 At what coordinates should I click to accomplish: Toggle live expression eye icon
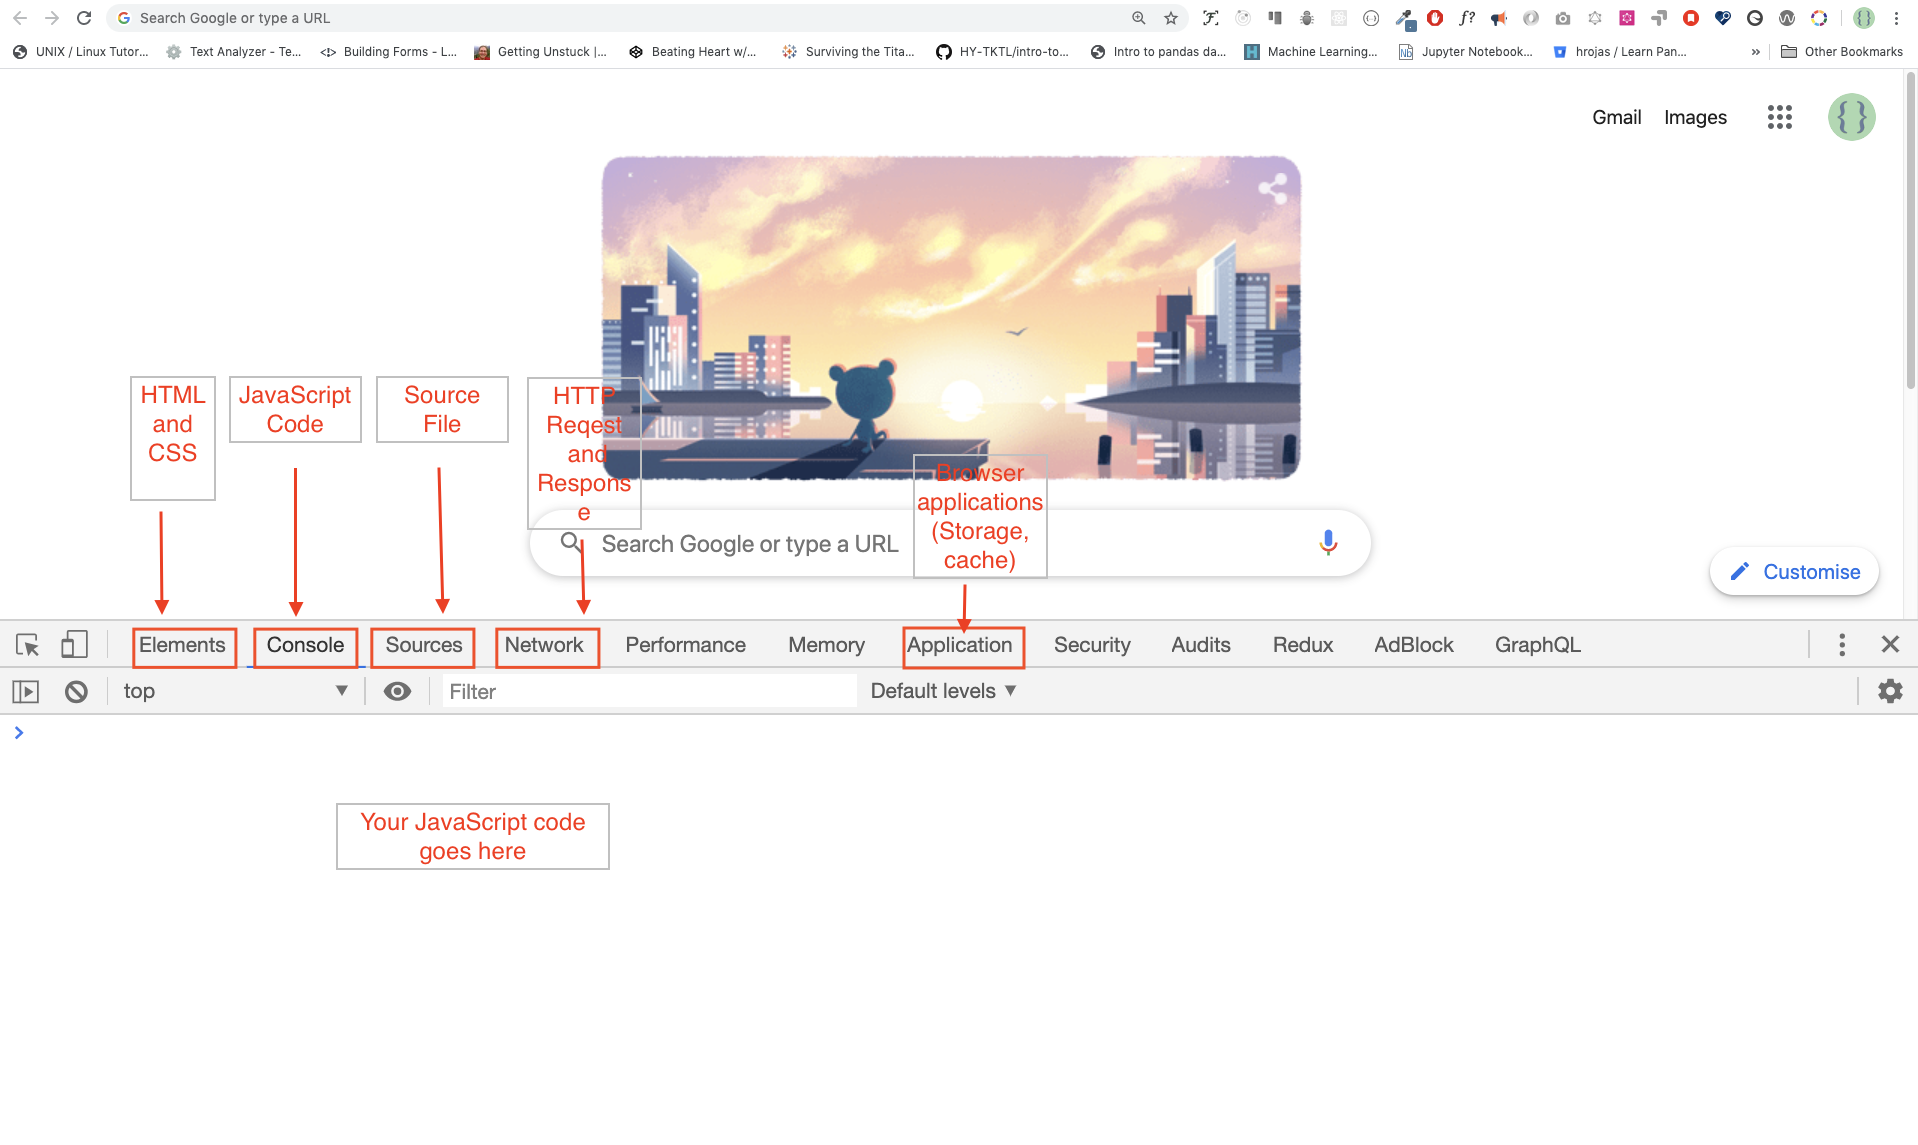397,691
